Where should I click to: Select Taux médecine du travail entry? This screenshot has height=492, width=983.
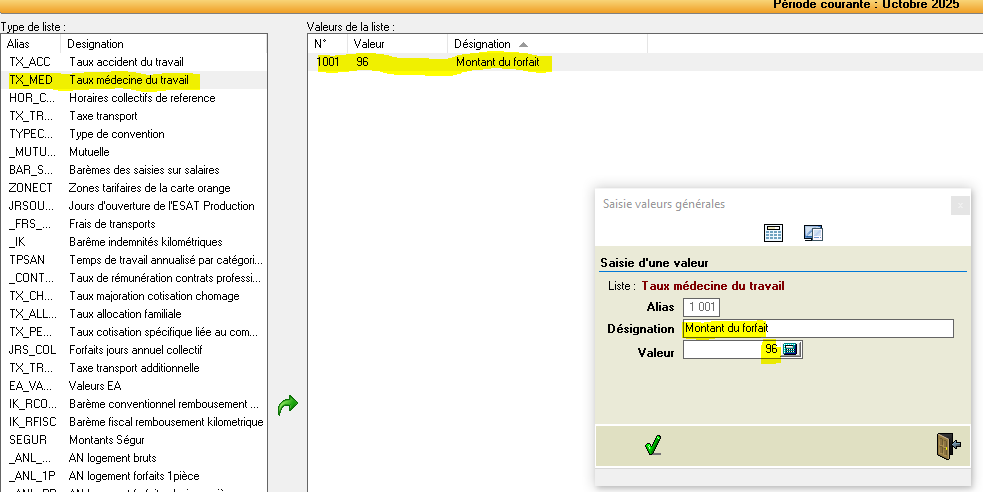(x=128, y=80)
